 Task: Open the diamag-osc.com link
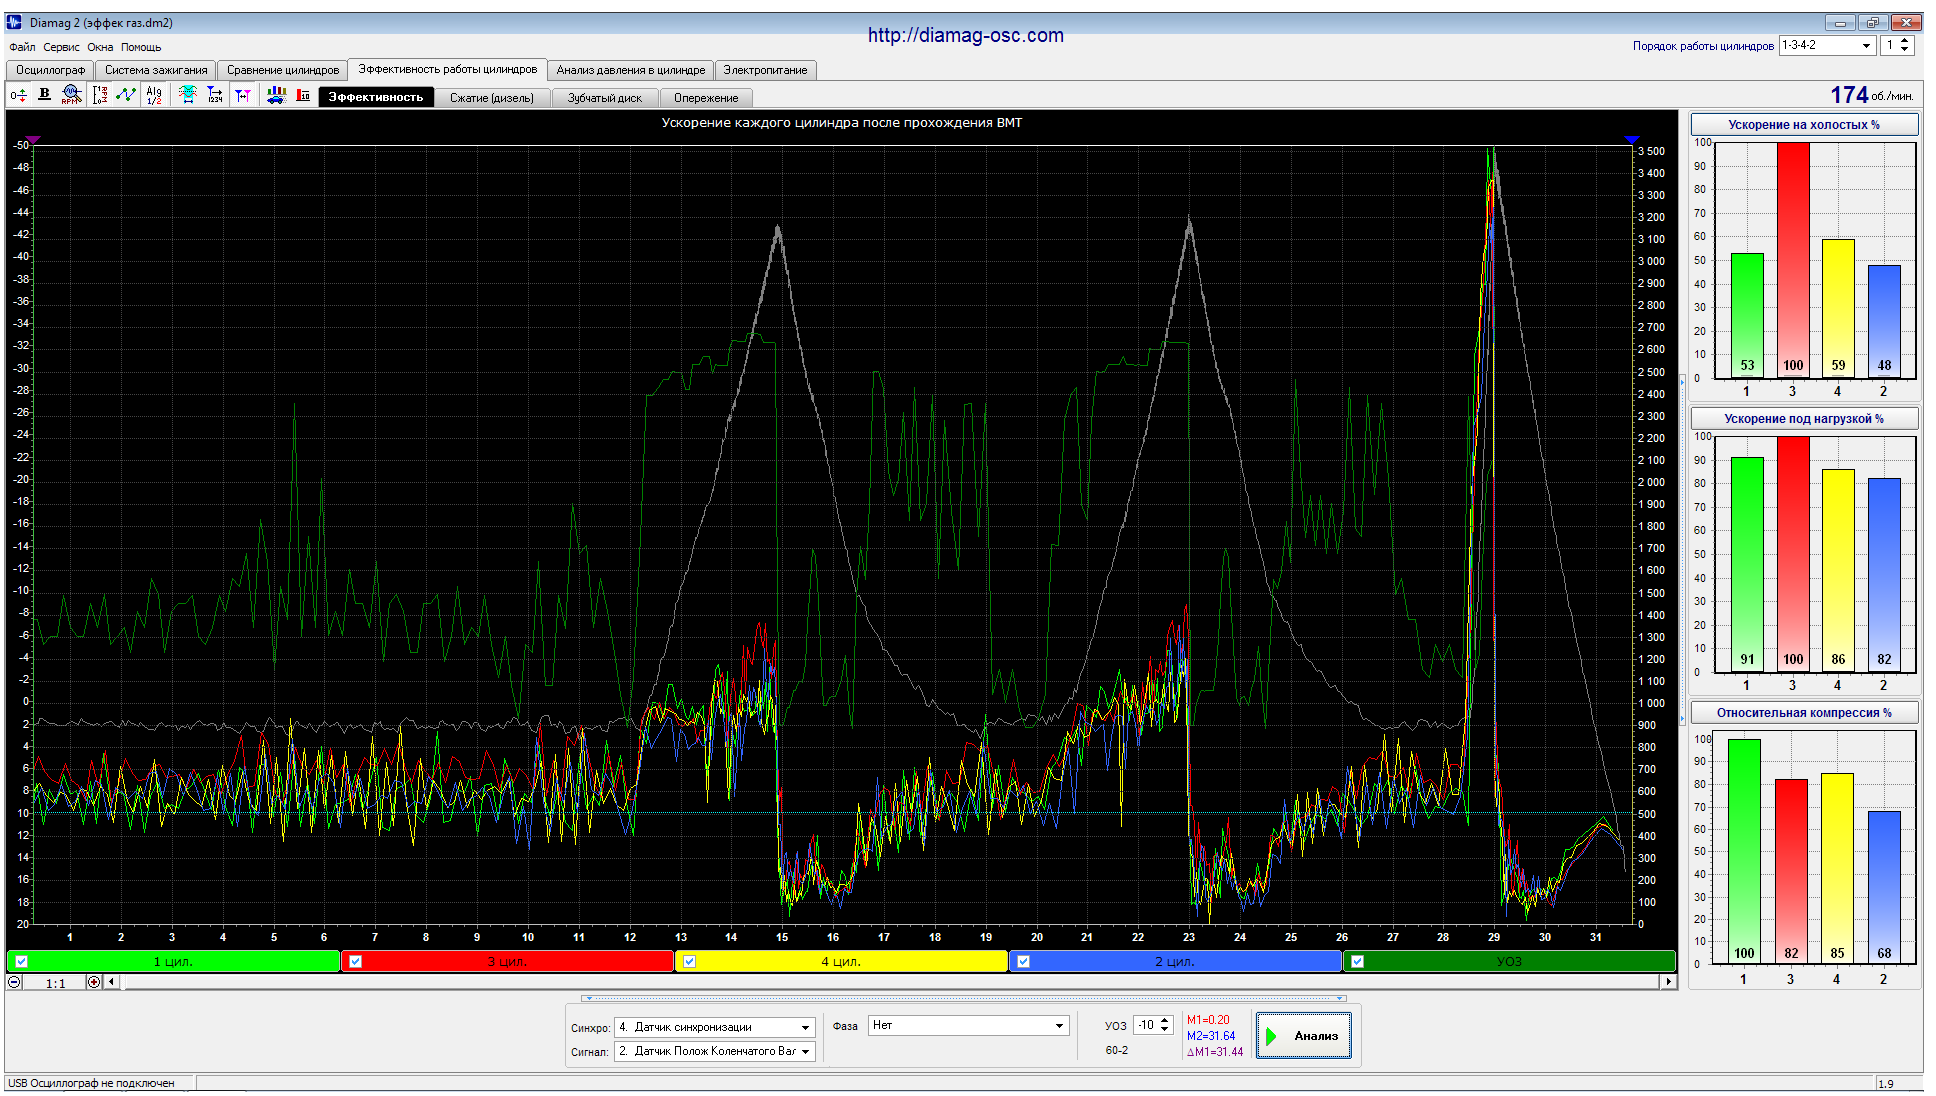click(965, 35)
